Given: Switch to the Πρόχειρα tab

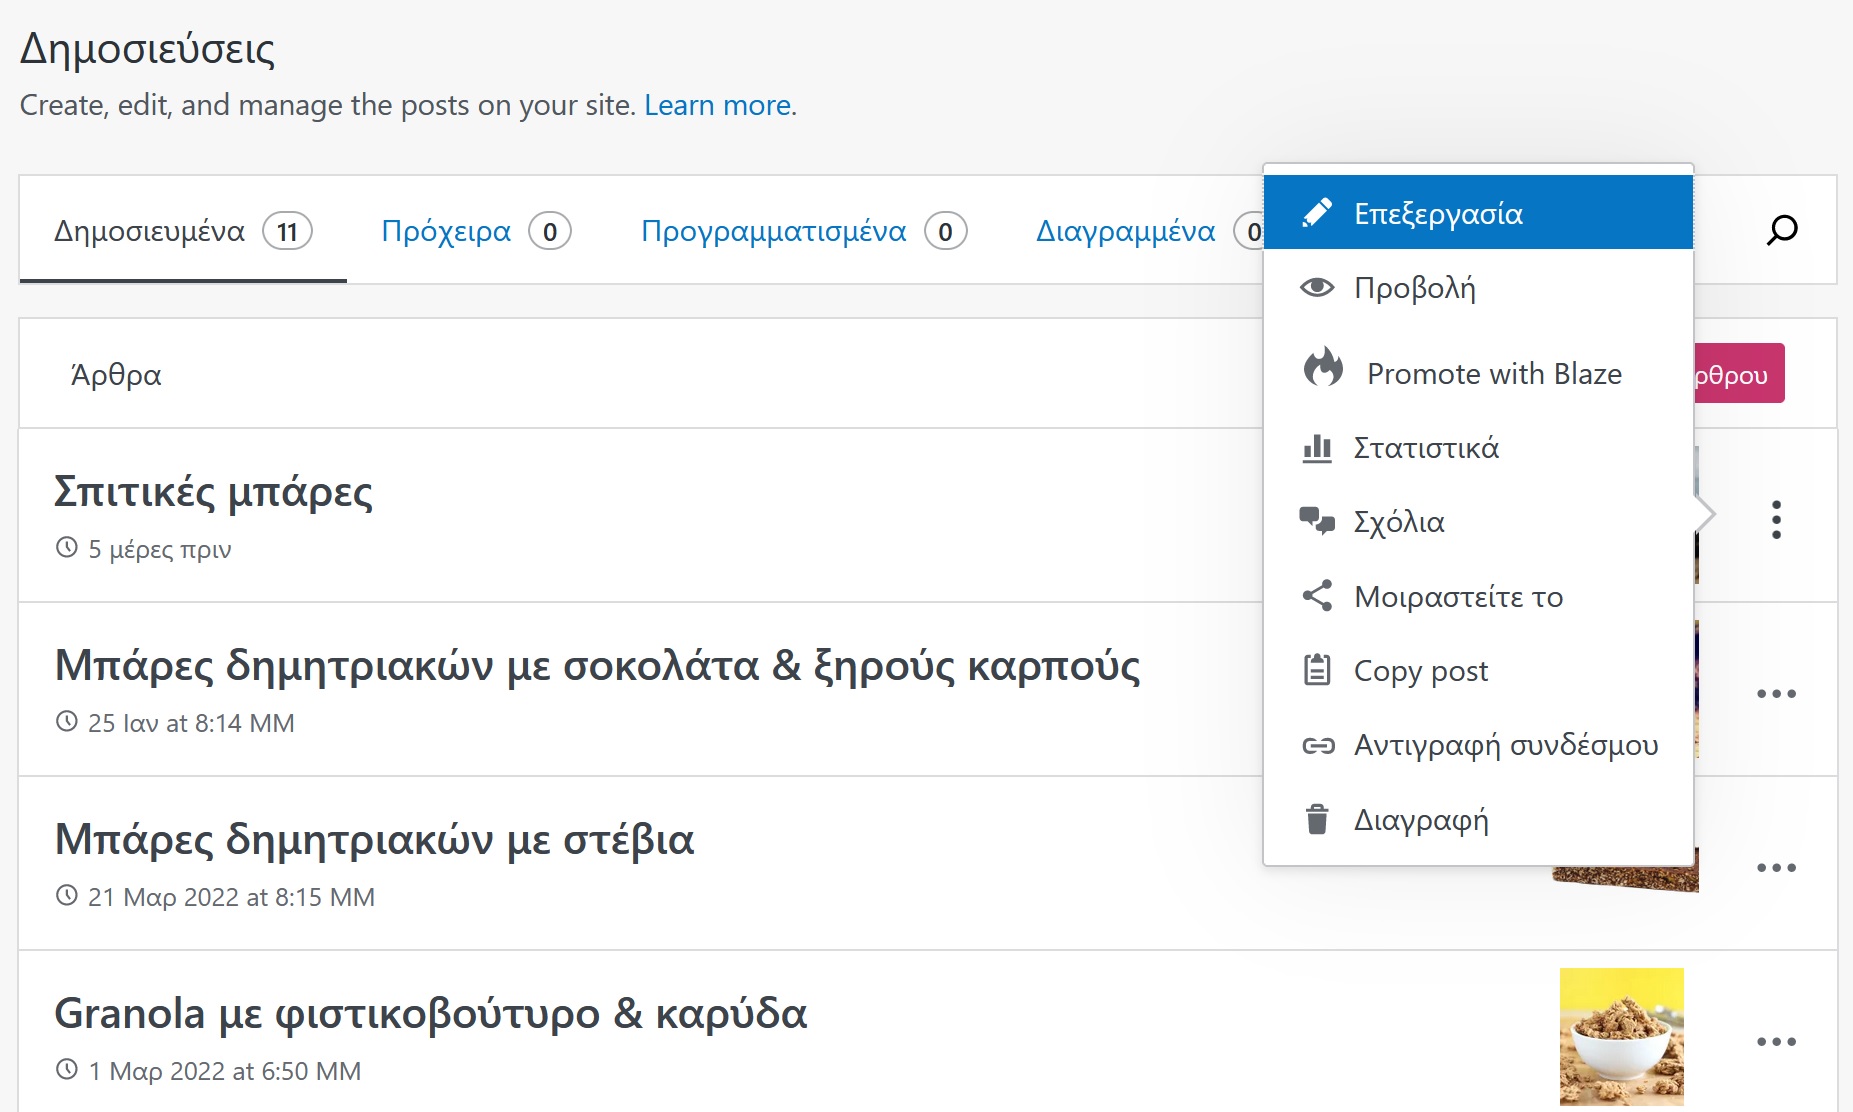Looking at the screenshot, I should [446, 231].
